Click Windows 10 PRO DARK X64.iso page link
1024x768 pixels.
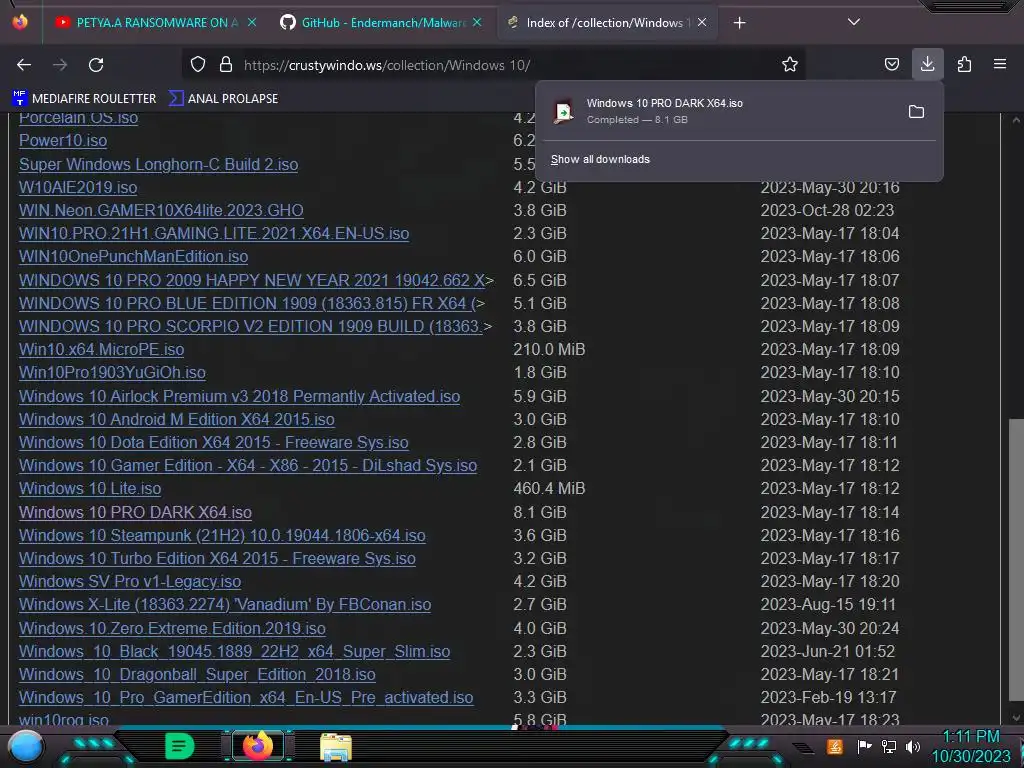click(x=135, y=512)
